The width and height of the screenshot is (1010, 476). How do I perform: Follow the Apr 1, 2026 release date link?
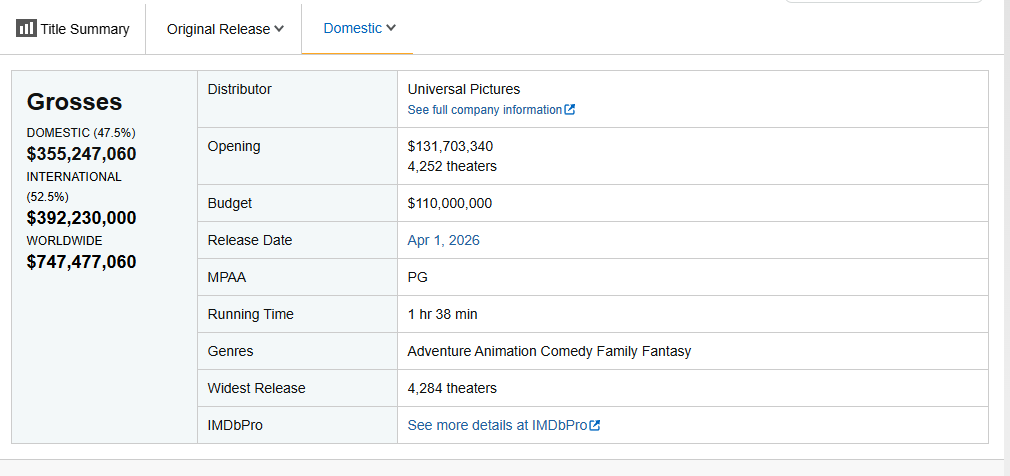[x=443, y=240]
